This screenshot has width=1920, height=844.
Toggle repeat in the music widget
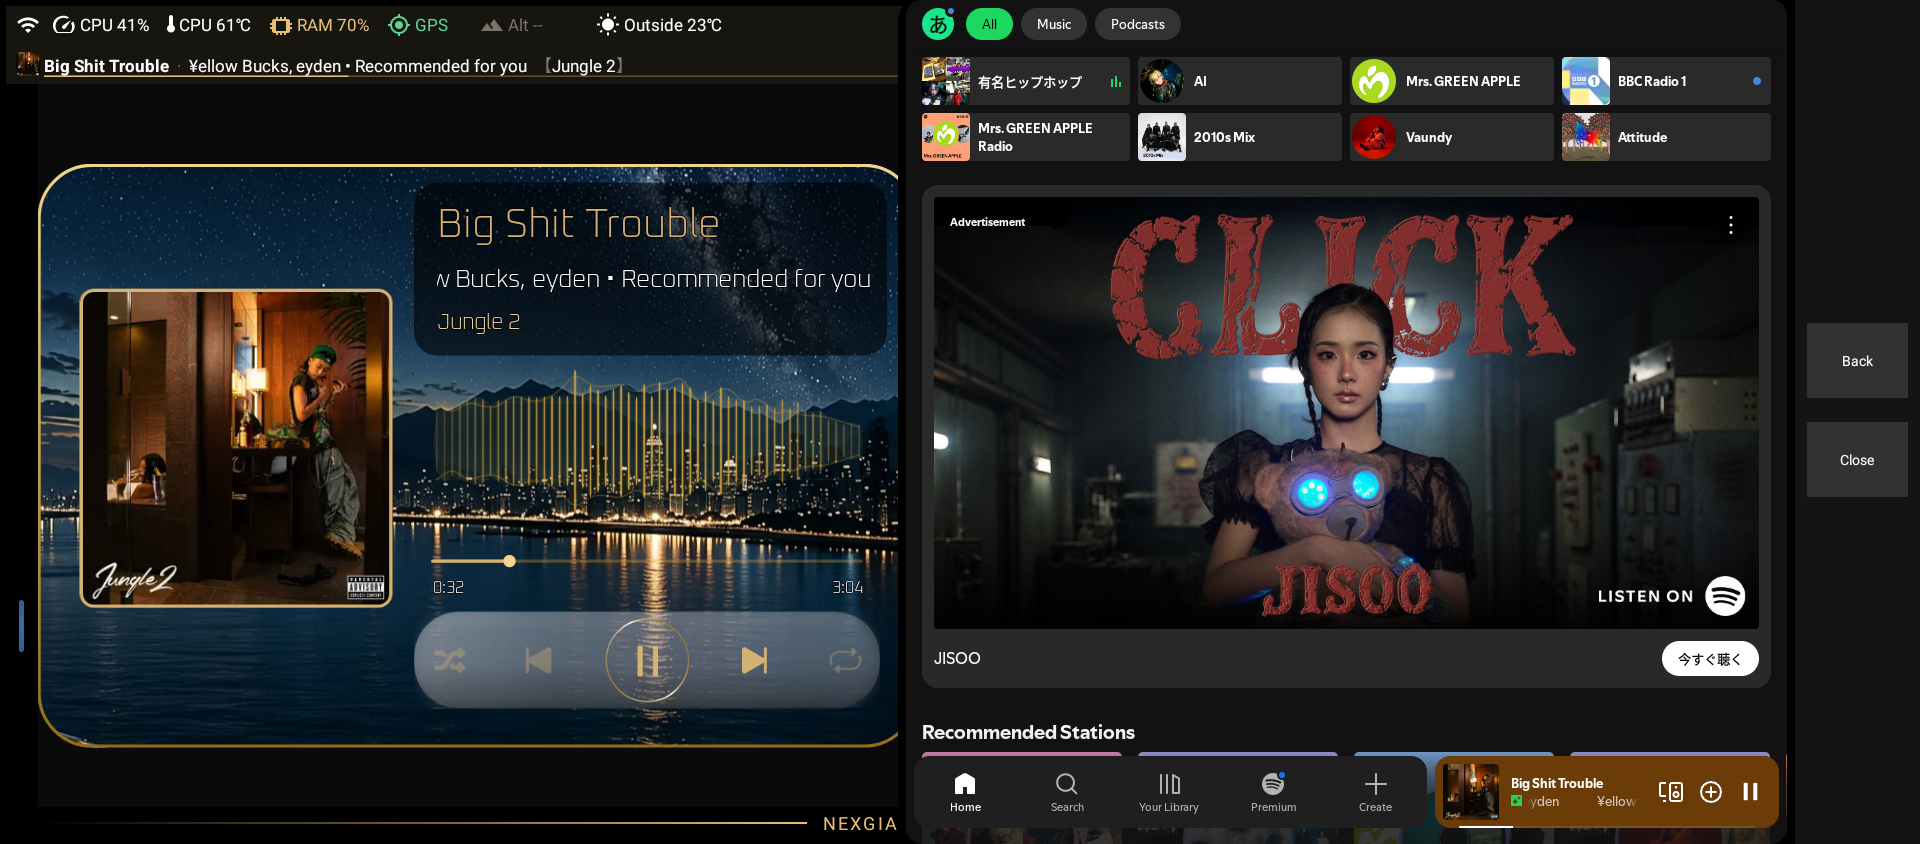tap(845, 660)
